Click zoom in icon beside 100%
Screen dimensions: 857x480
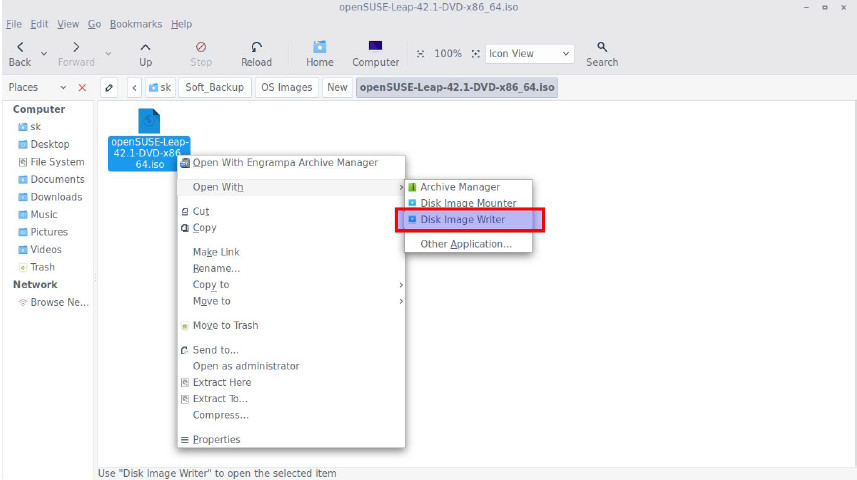click(476, 54)
